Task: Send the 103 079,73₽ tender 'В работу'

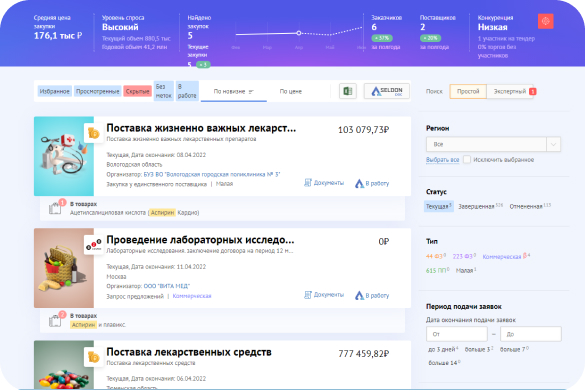Action: pos(372,183)
